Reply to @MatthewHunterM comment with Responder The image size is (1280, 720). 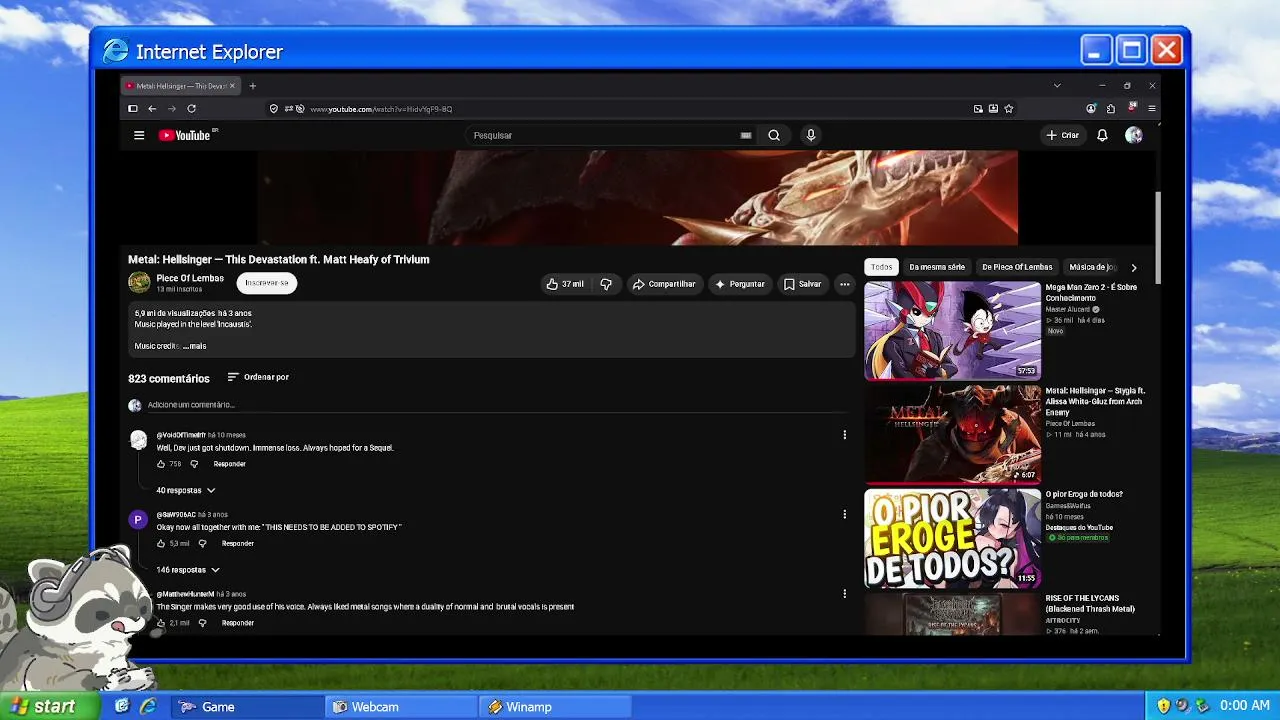coord(237,623)
